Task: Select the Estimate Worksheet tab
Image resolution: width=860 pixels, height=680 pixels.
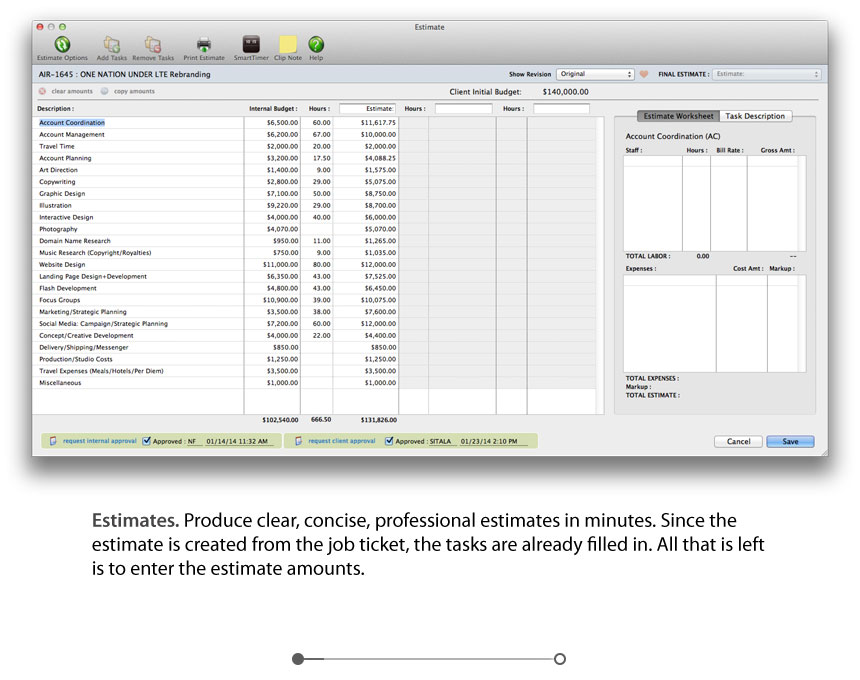Action: click(678, 116)
